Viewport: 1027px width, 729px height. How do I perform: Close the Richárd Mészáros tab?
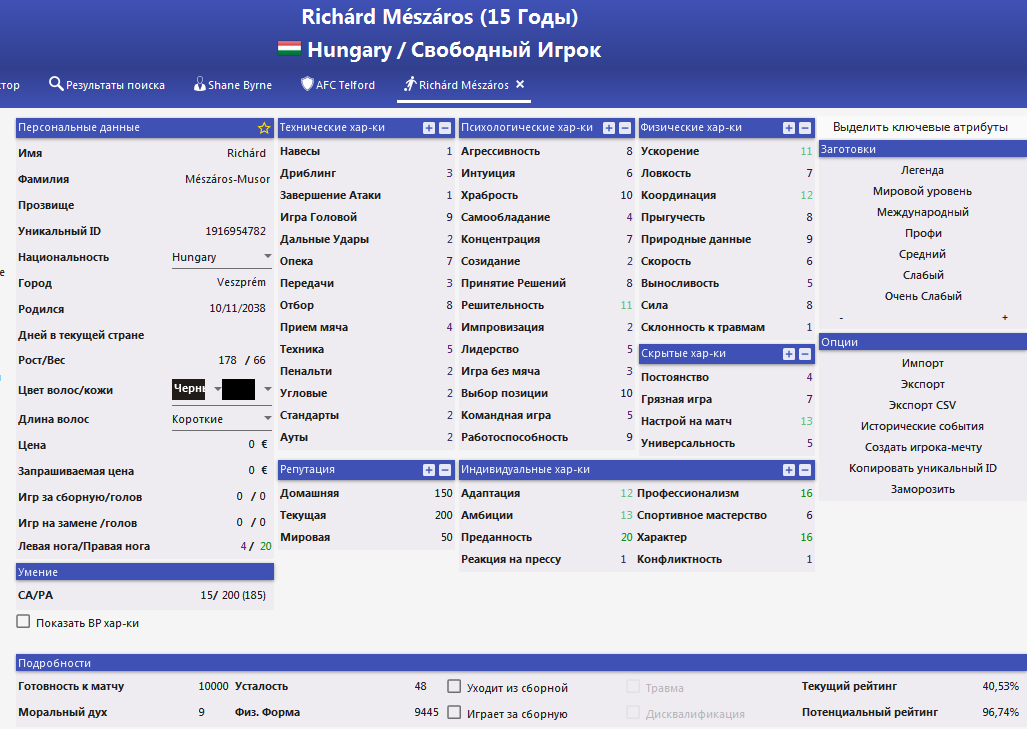point(520,84)
